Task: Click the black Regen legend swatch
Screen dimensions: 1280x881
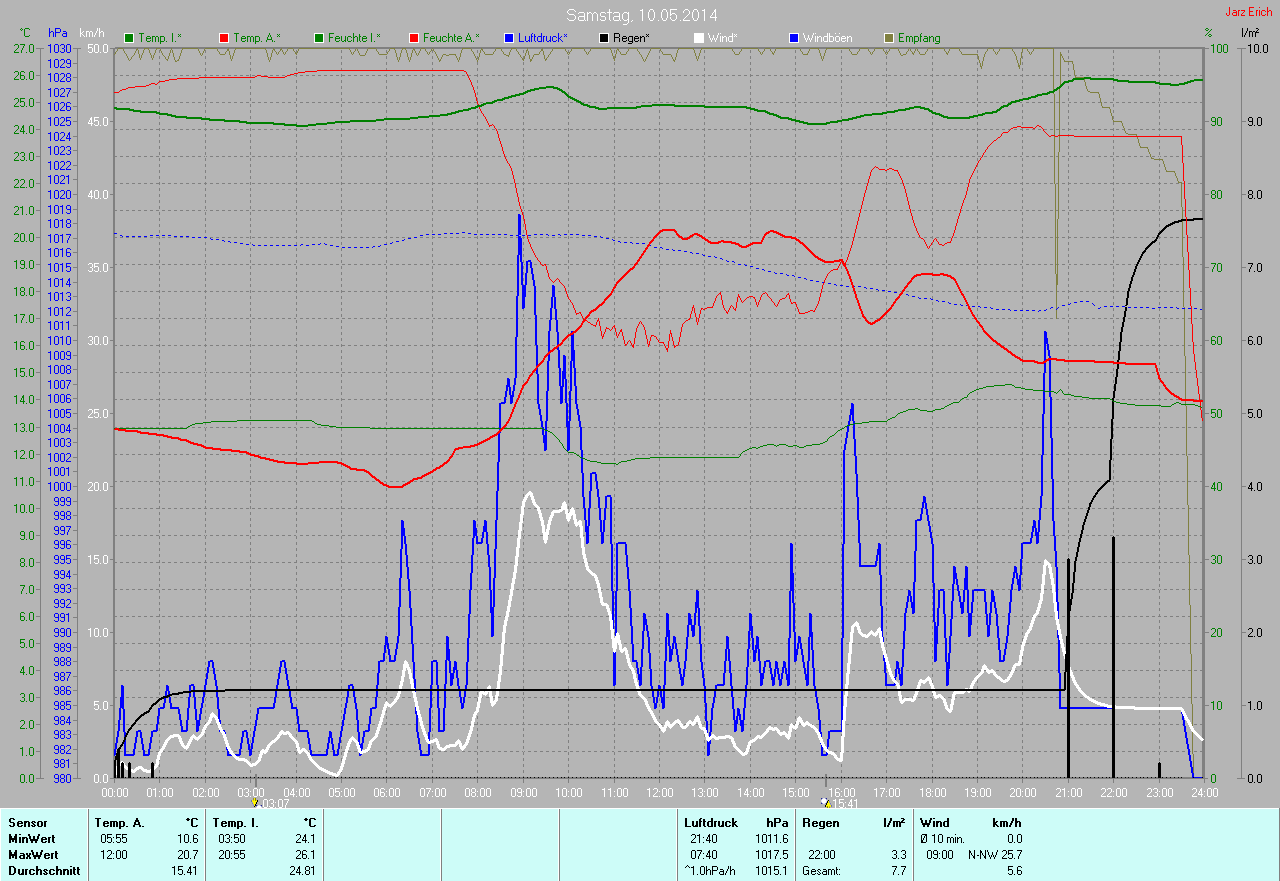Action: pyautogui.click(x=603, y=38)
